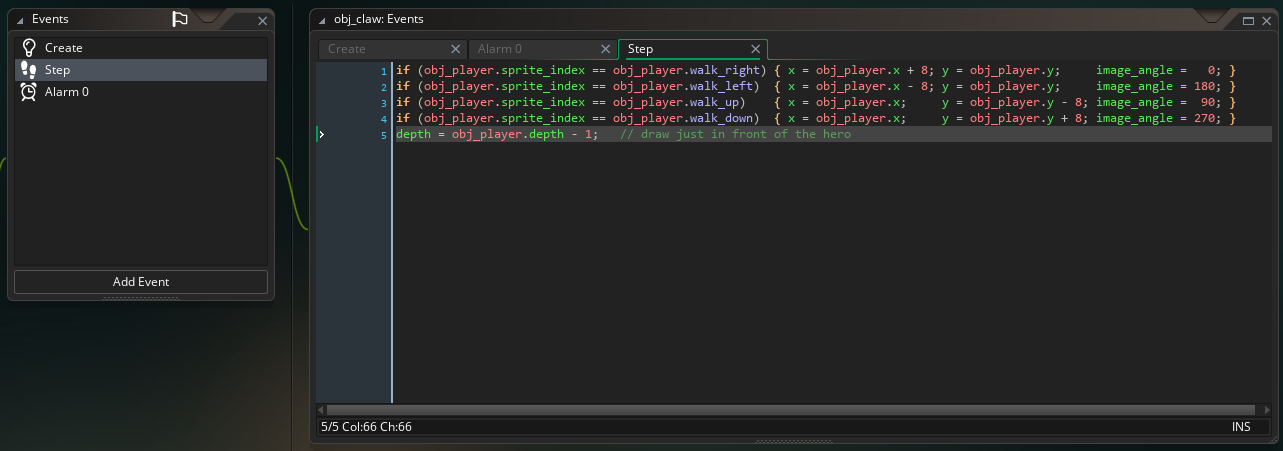Select the Alarm 0 clock icon
This screenshot has height=451, width=1283.
pos(29,92)
